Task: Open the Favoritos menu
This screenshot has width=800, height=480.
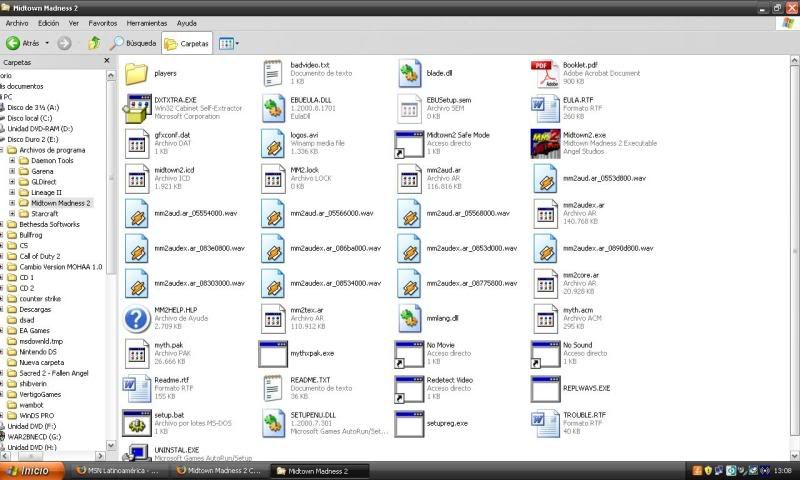Action: click(x=102, y=22)
